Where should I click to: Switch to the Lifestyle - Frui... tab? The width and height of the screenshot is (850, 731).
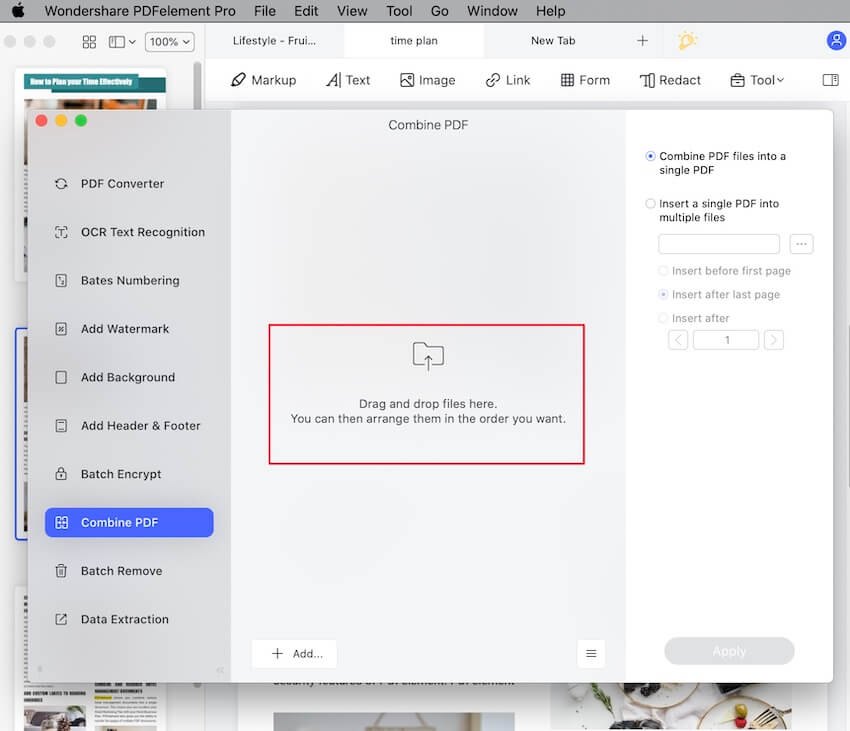click(274, 41)
